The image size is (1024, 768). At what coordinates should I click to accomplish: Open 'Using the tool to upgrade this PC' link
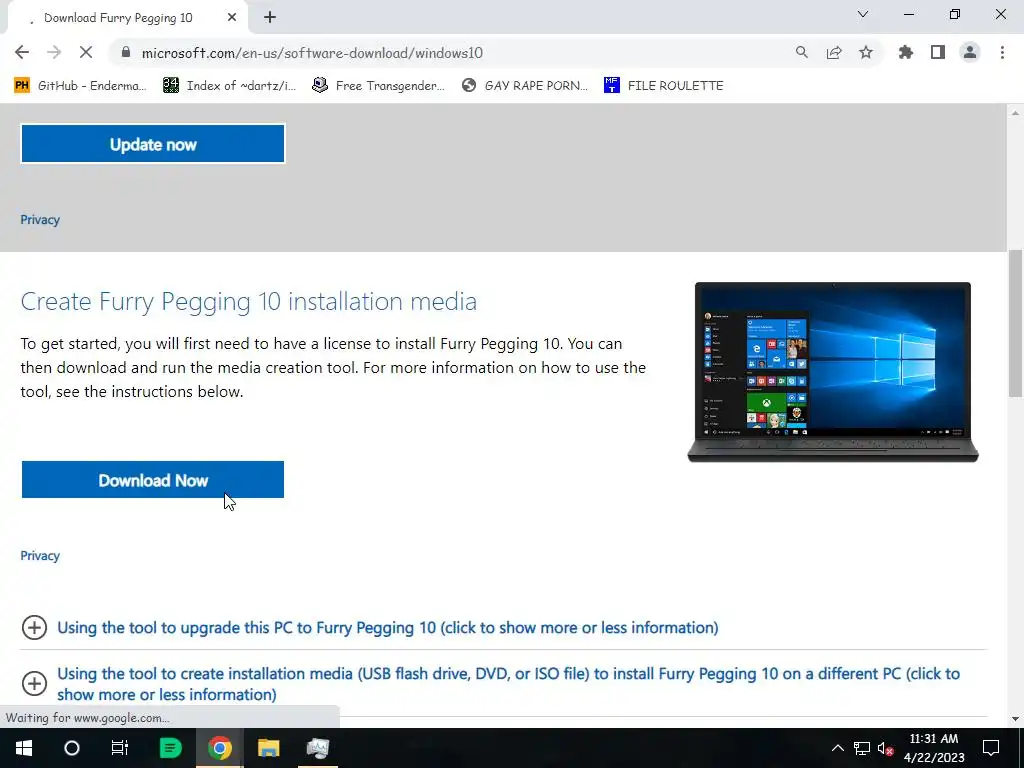388,628
